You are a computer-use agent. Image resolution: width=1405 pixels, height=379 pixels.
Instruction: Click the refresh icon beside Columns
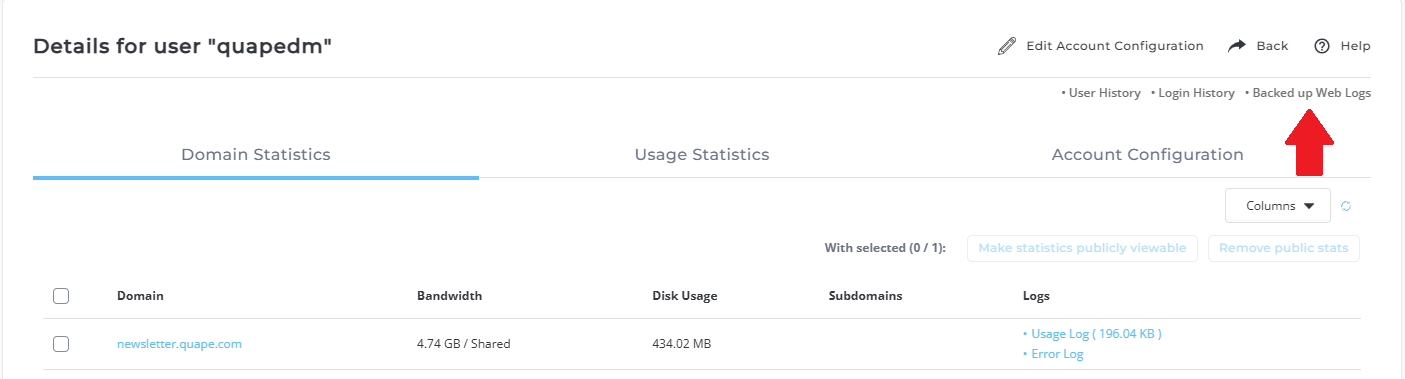[x=1346, y=206]
